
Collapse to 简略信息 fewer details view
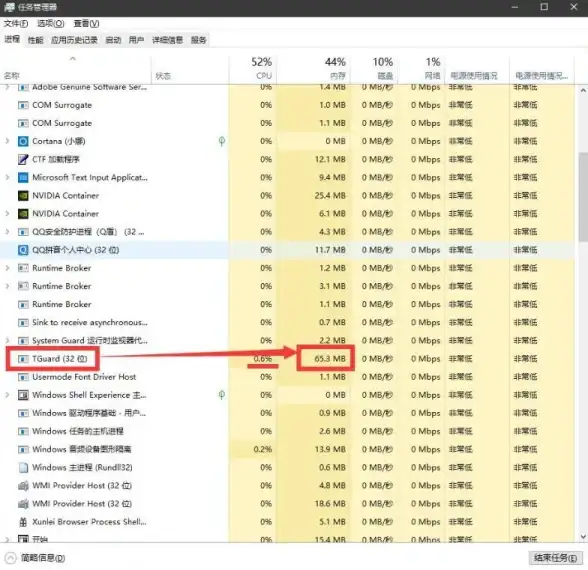click(x=35, y=558)
